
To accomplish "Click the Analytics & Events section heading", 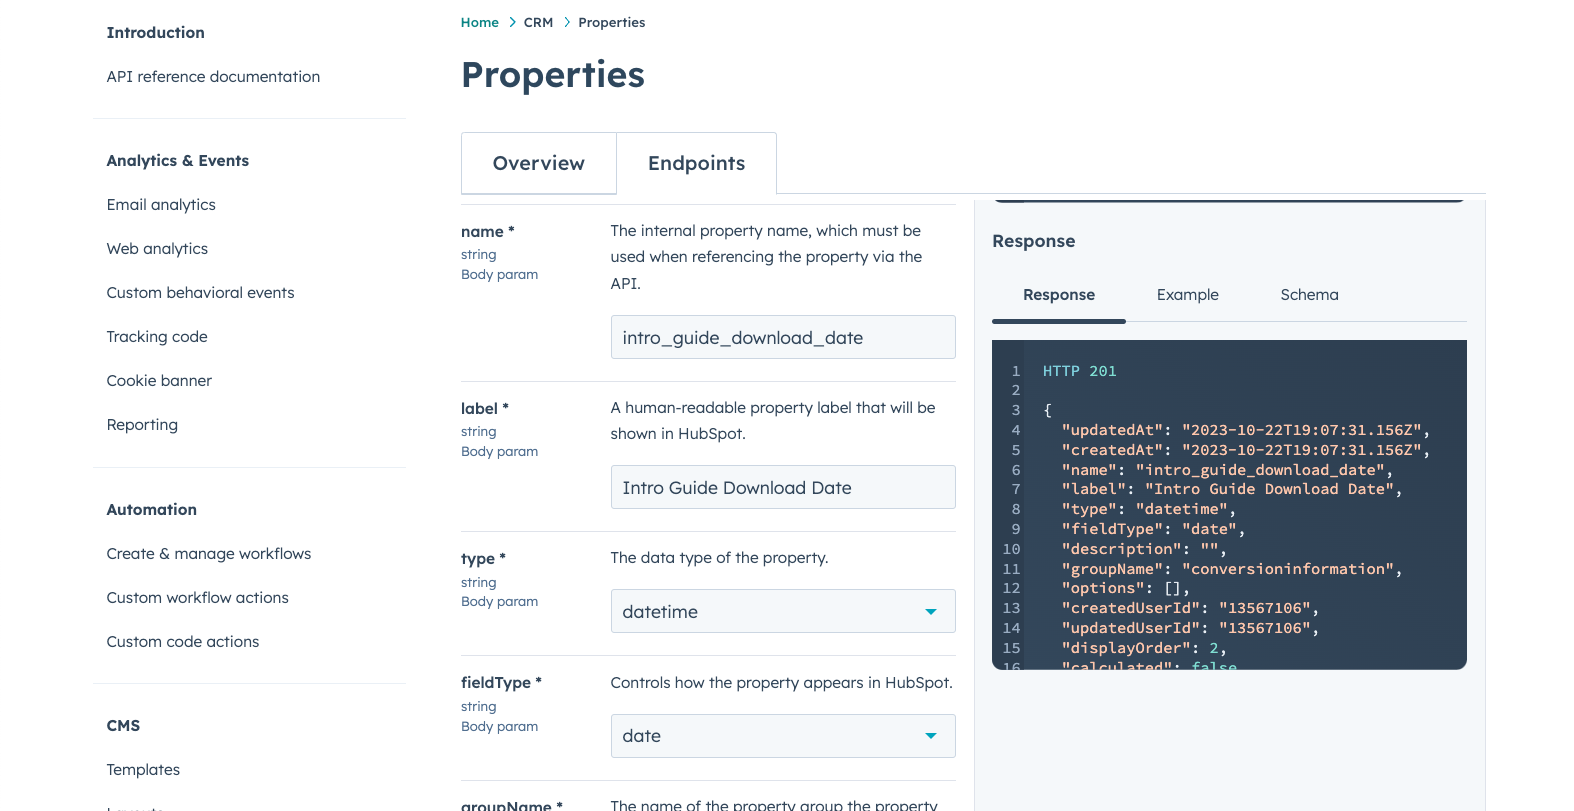I will click(178, 161).
